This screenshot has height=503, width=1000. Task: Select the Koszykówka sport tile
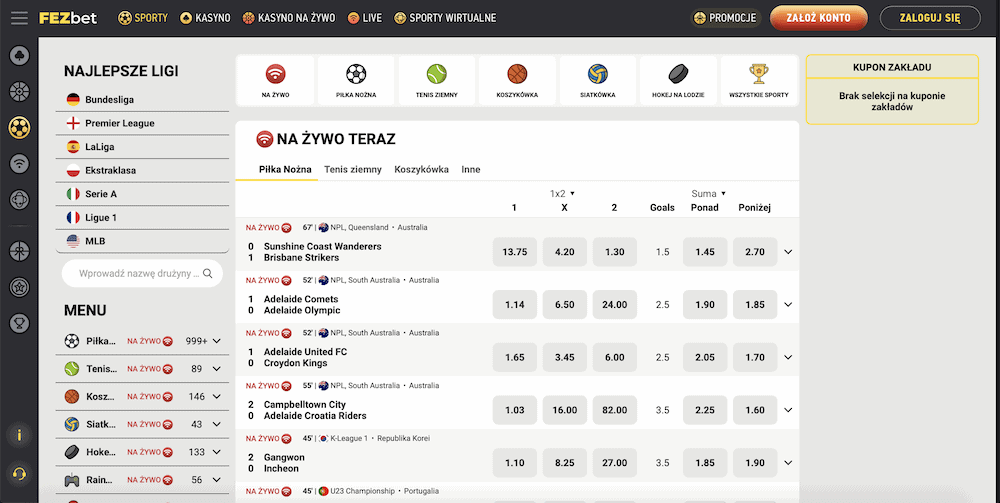click(517, 81)
